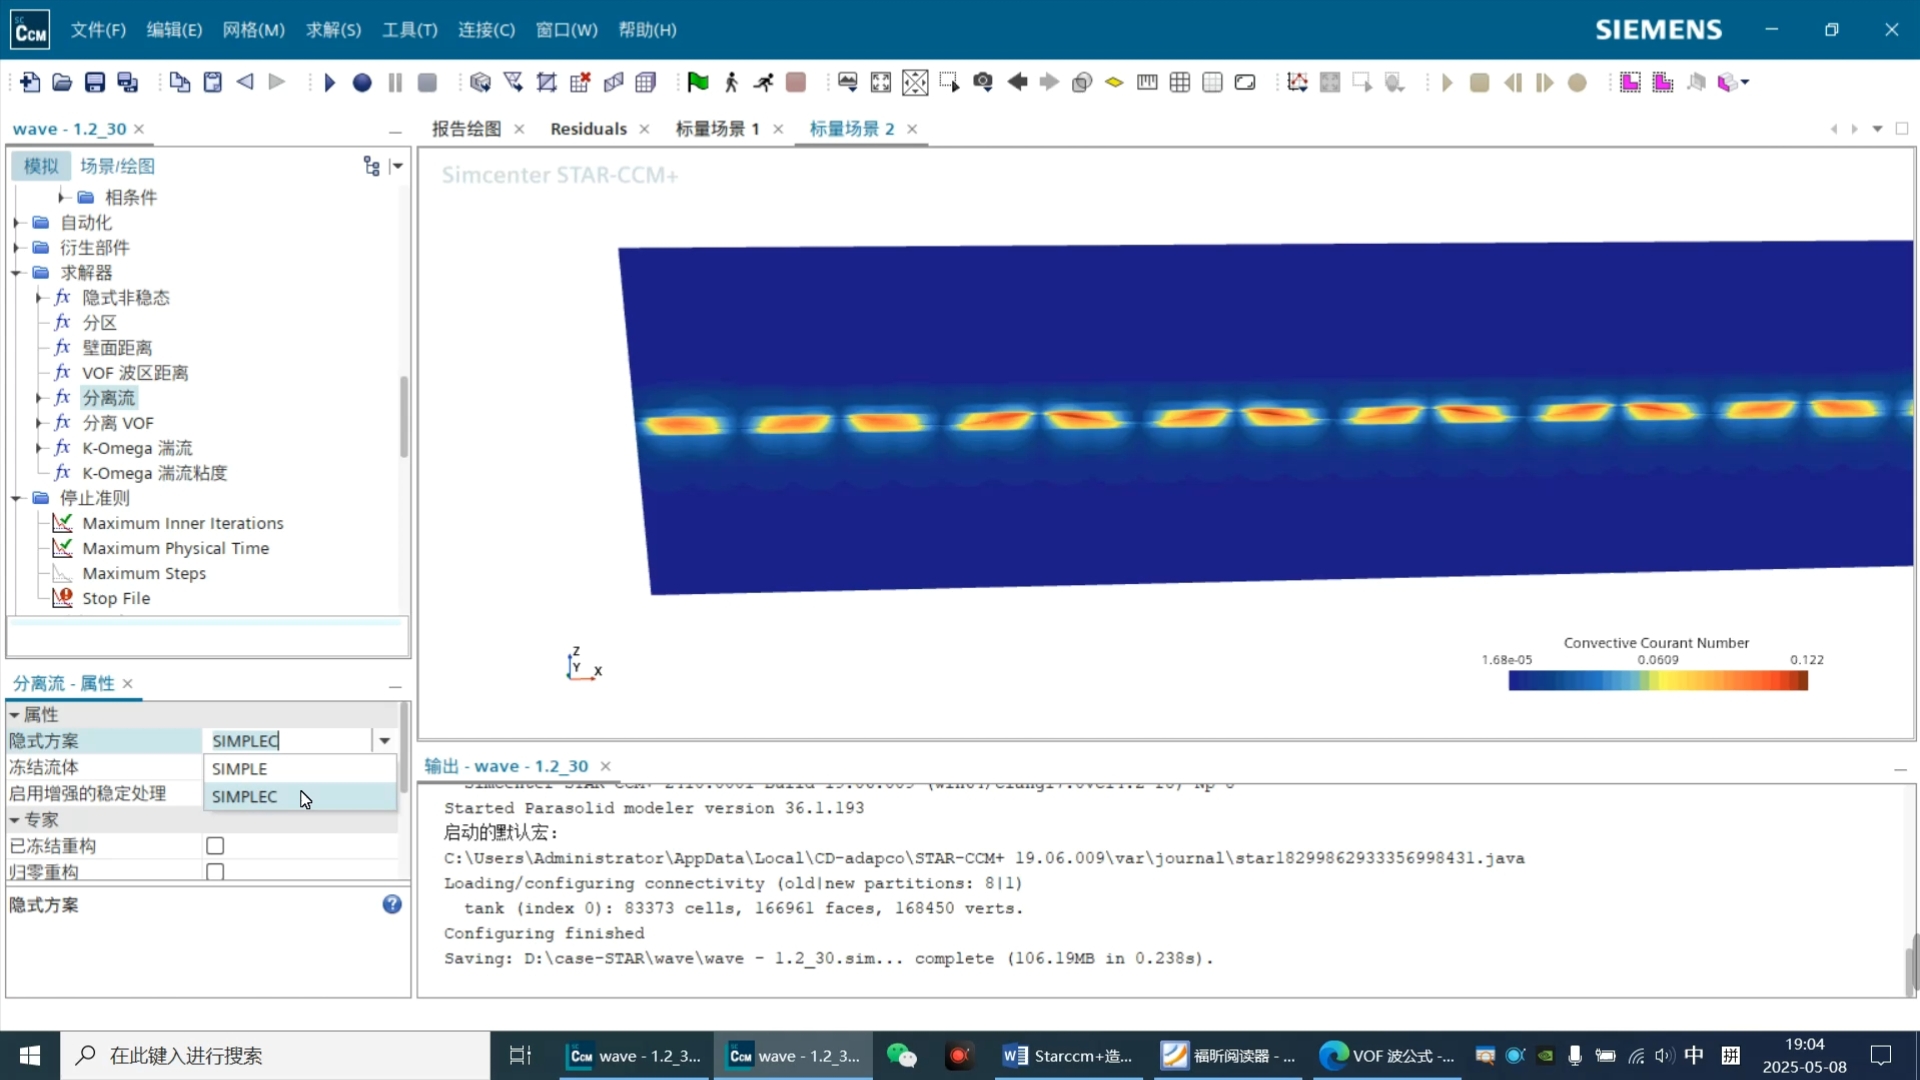Click the running man Run icon

764,83
